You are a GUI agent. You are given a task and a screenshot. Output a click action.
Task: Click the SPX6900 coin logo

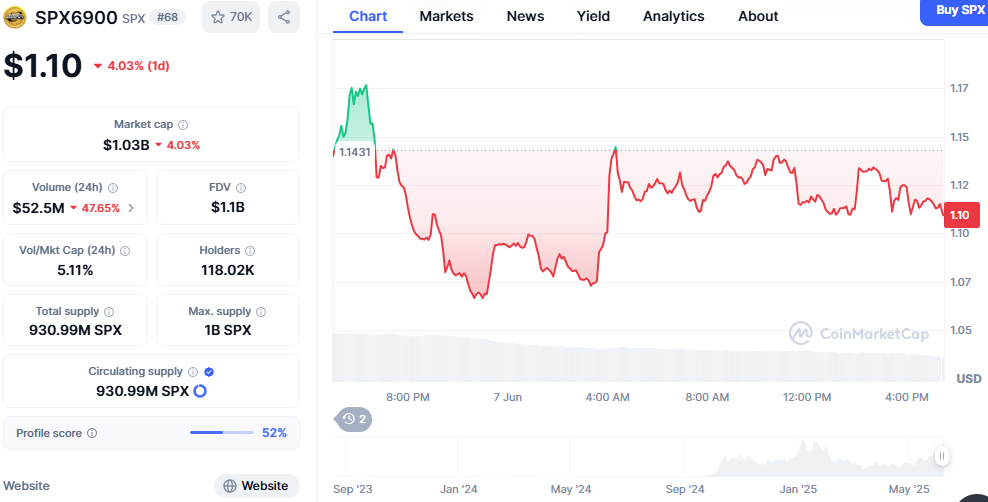tap(14, 17)
